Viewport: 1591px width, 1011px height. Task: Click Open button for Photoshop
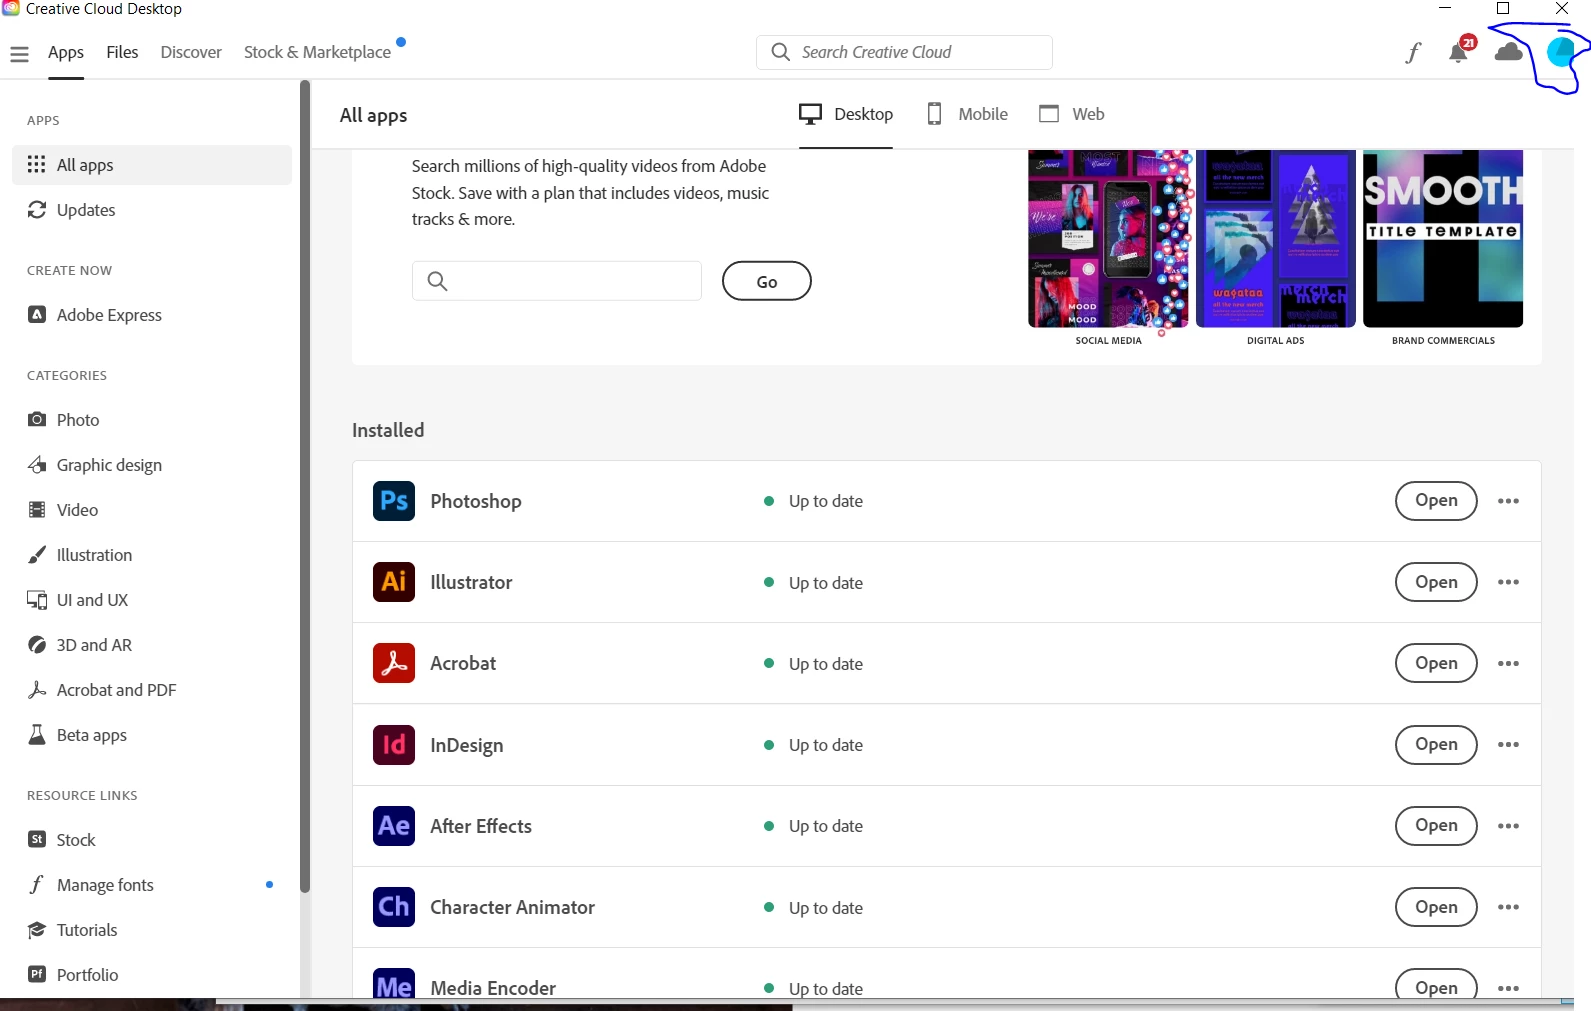(x=1436, y=501)
